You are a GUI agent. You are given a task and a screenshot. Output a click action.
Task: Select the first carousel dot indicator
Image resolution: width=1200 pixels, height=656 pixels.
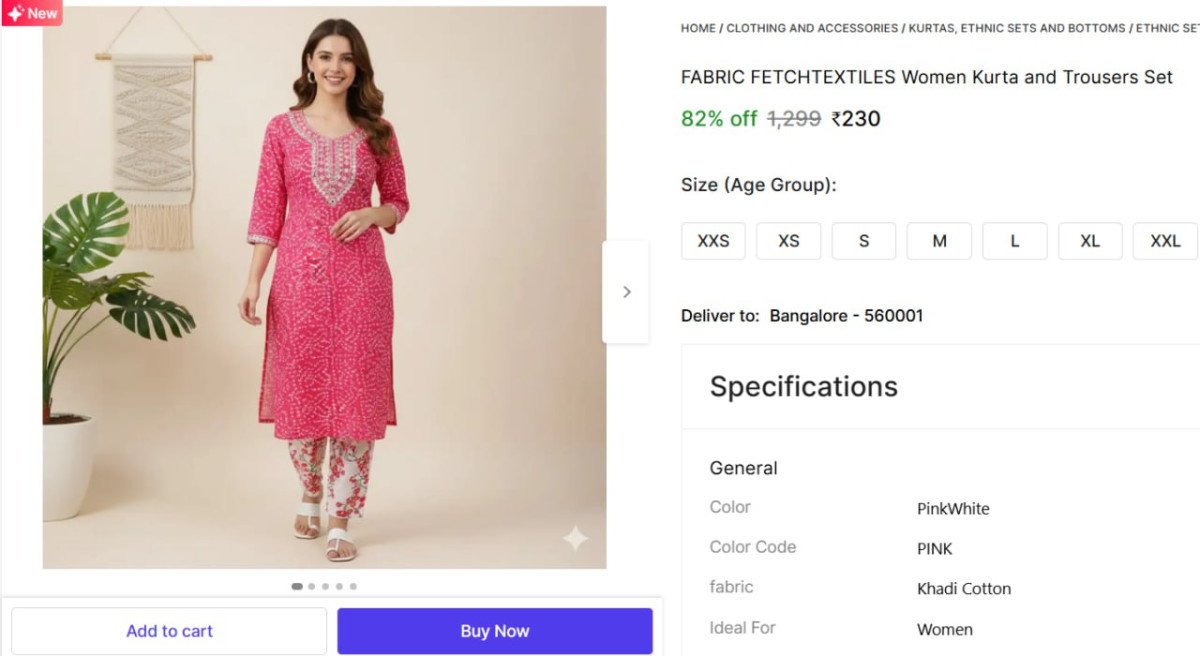[x=297, y=587]
